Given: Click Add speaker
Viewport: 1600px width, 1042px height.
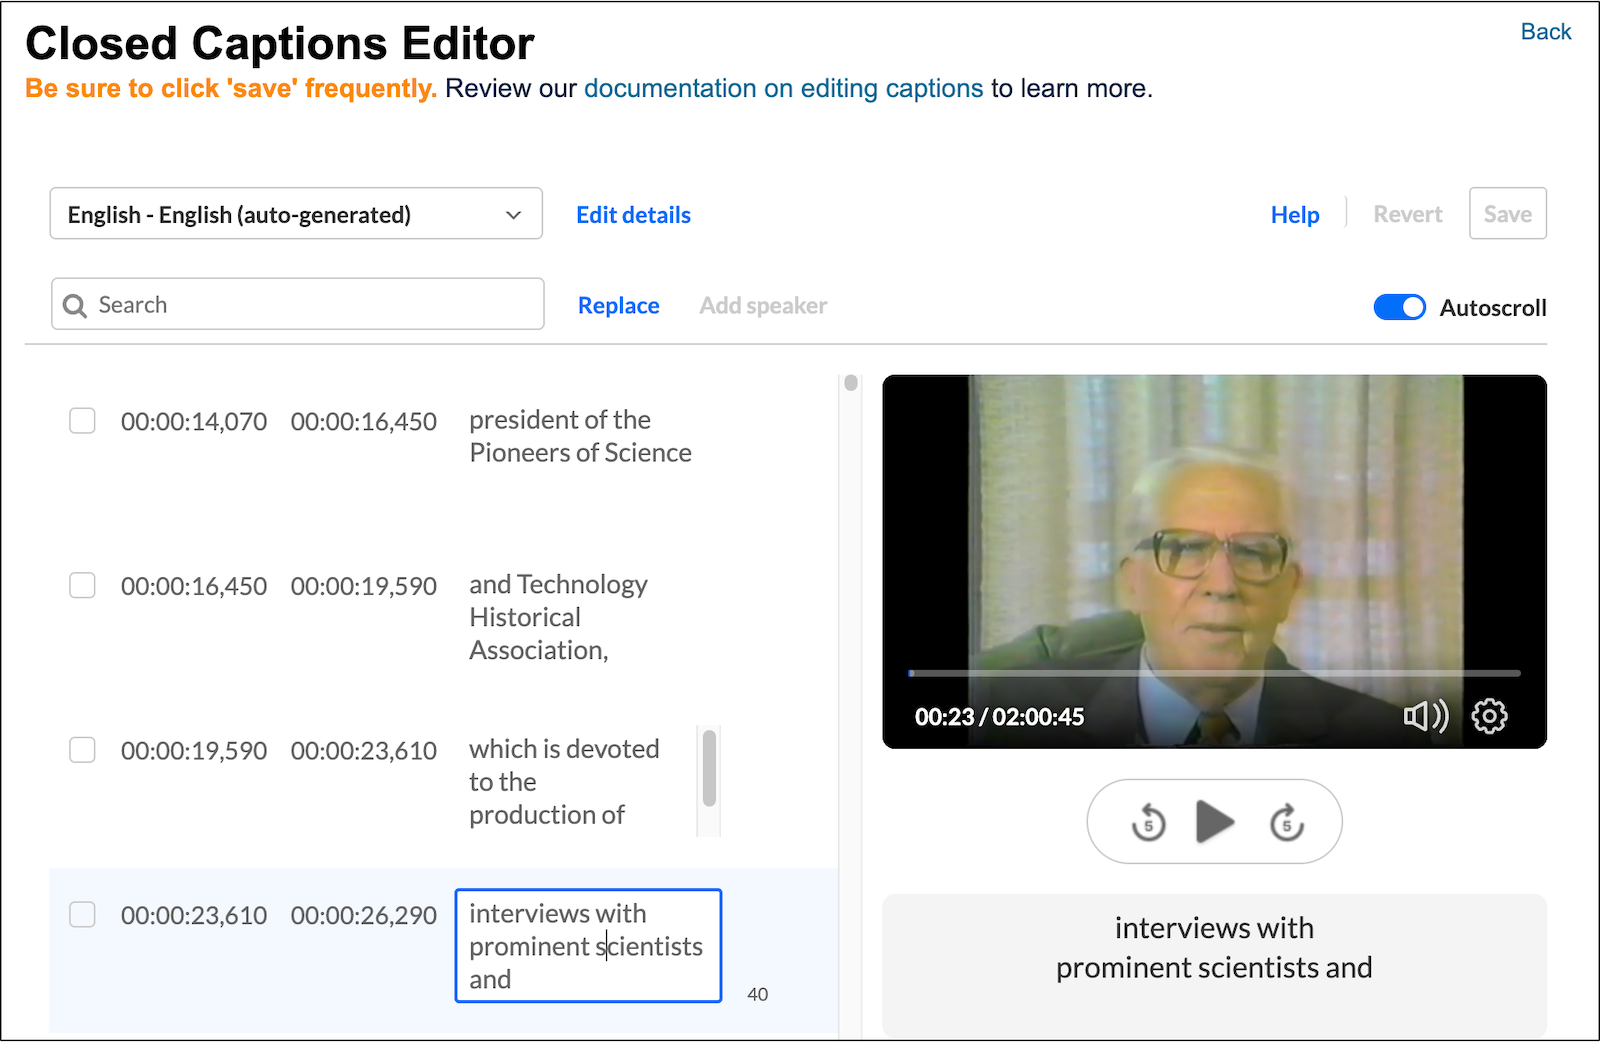Looking at the screenshot, I should 763,306.
